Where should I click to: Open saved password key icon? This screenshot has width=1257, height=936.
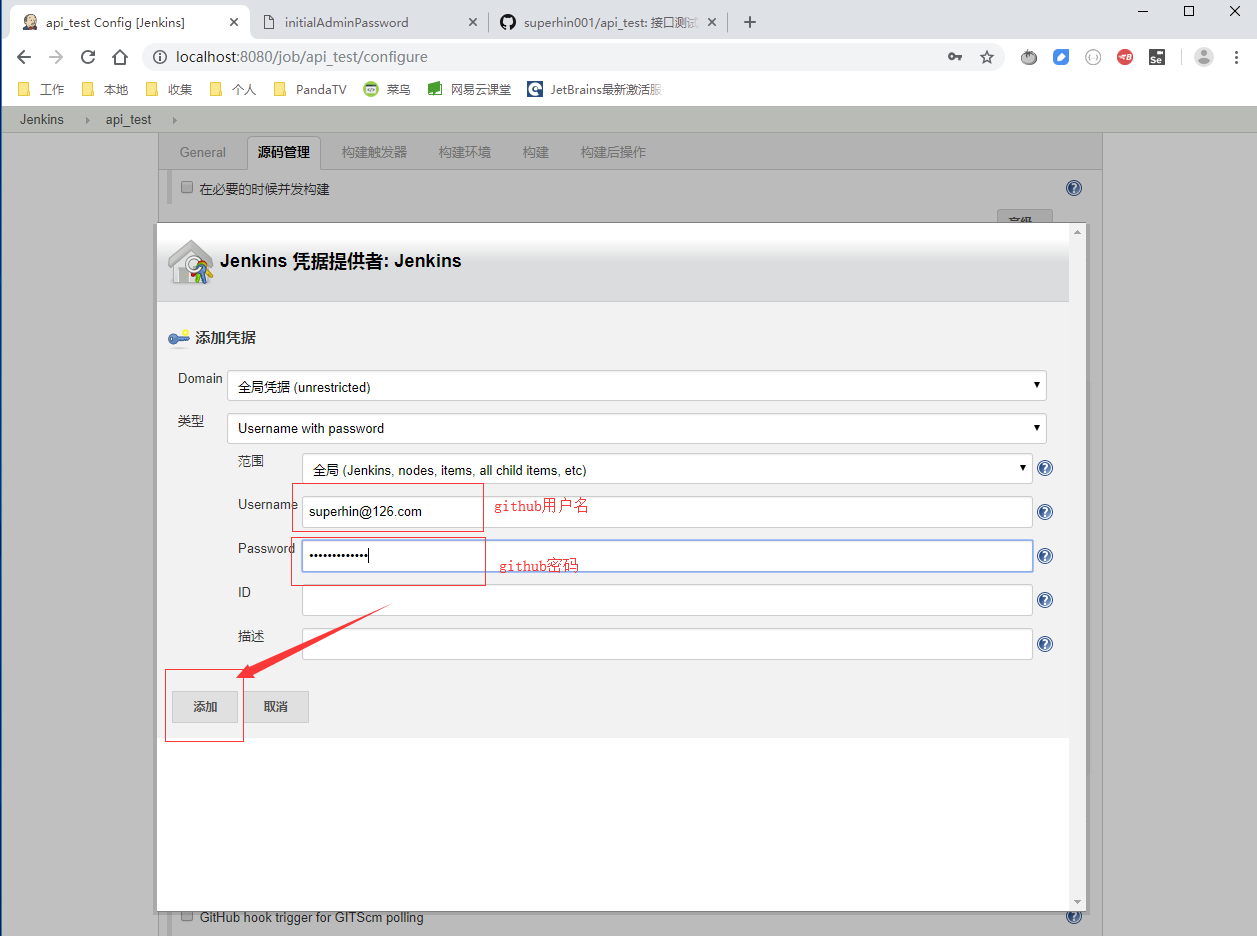955,57
